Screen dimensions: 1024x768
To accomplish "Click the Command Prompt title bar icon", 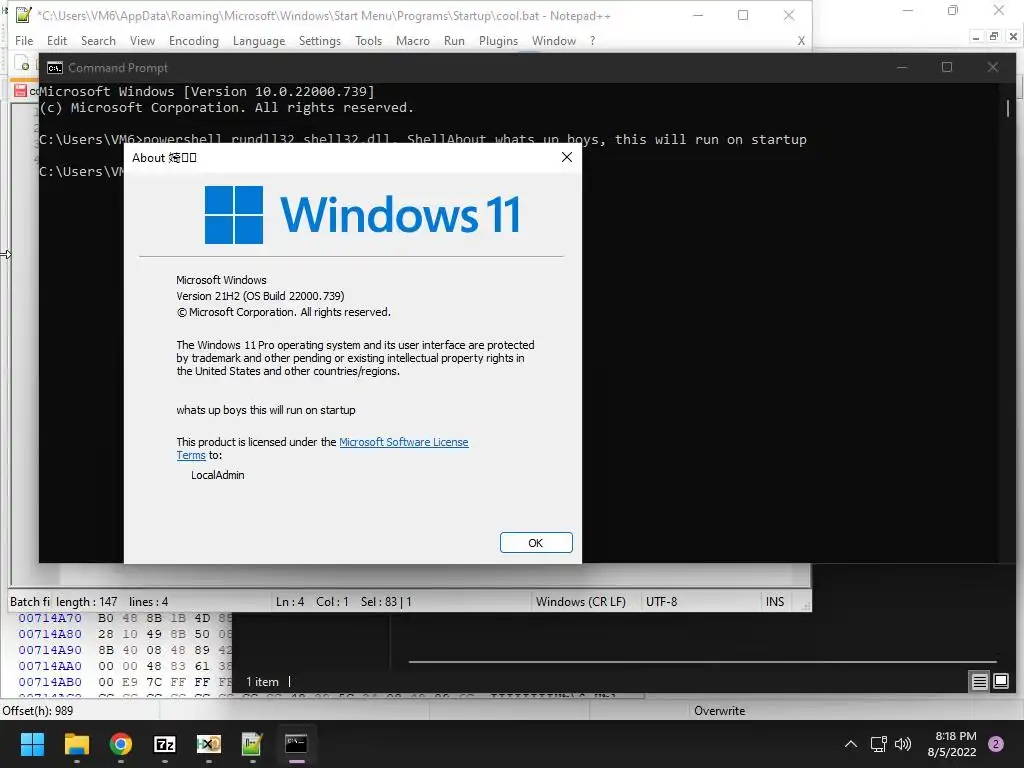I will click(x=55, y=68).
